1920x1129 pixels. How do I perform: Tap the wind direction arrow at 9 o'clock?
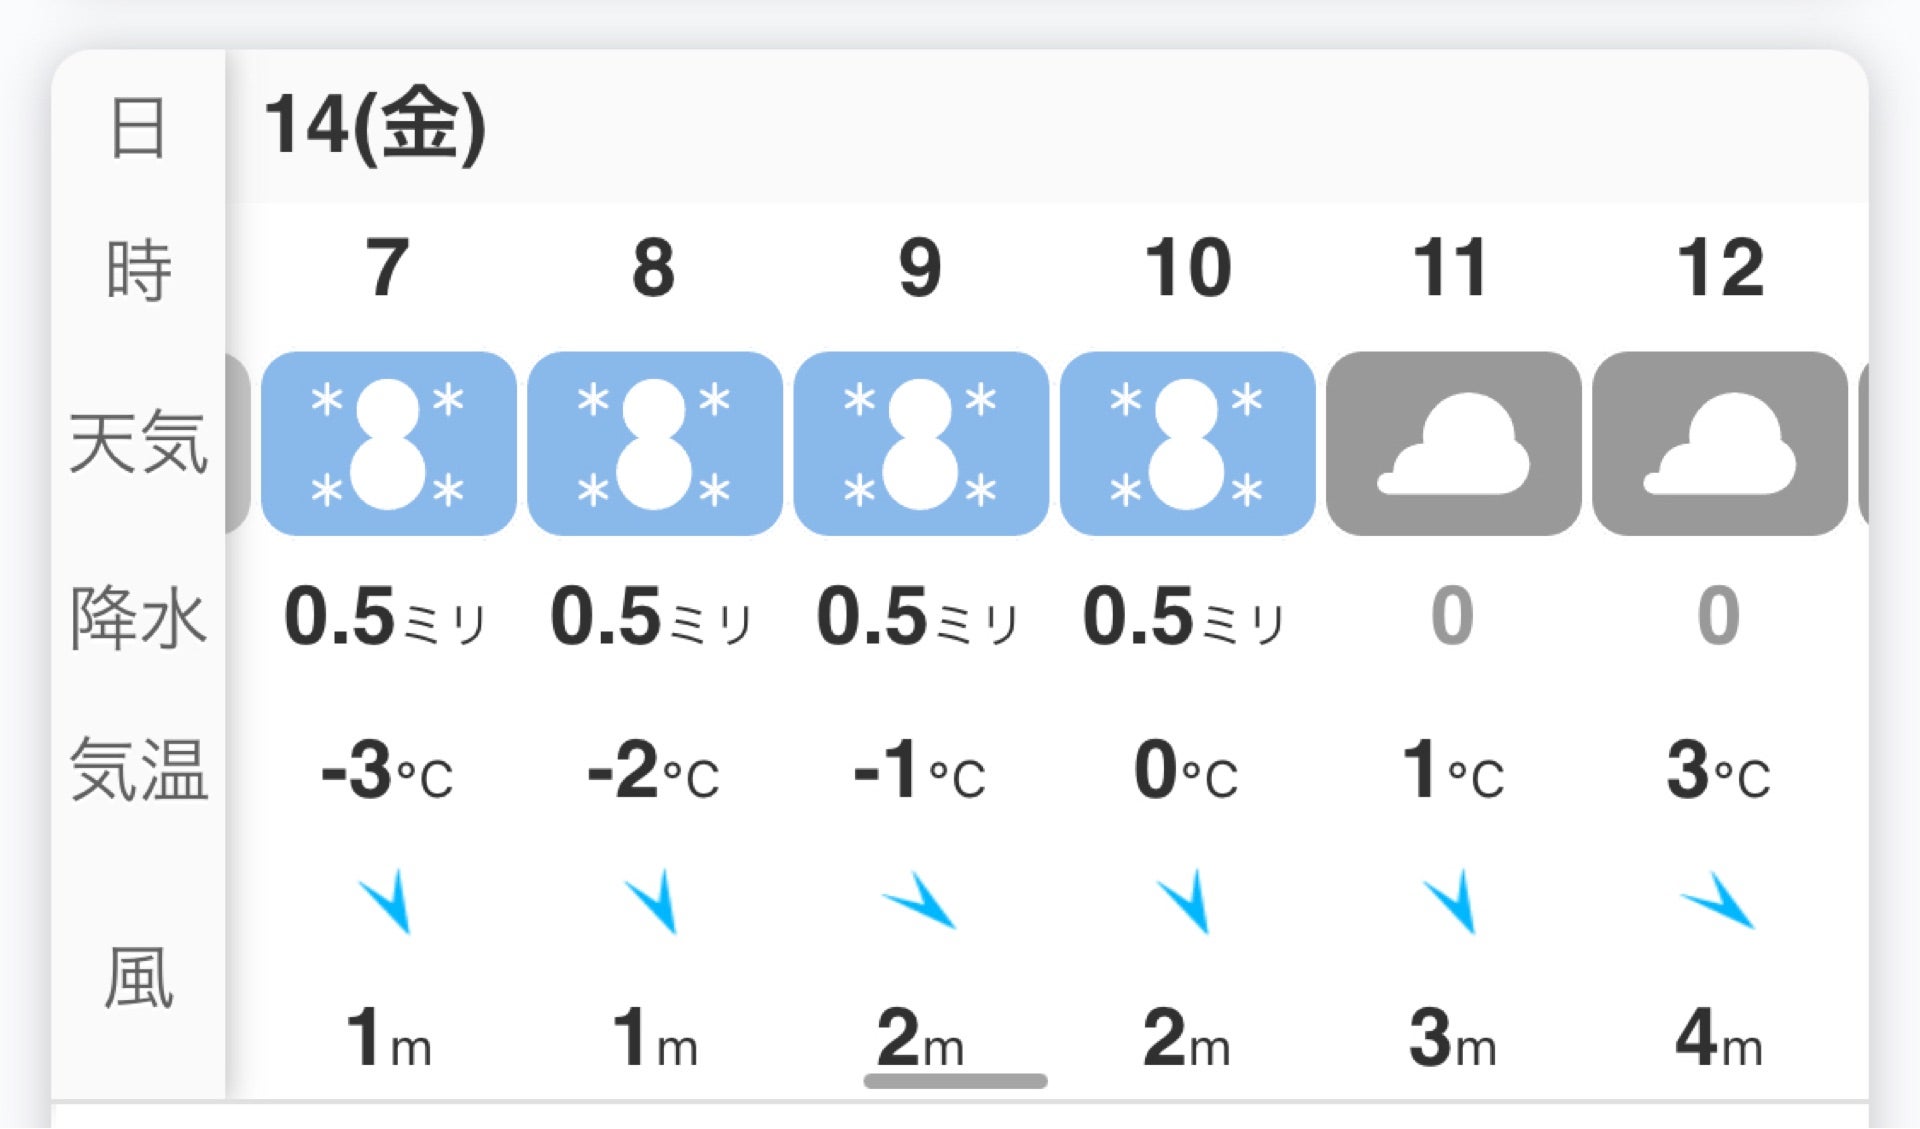pos(920,901)
